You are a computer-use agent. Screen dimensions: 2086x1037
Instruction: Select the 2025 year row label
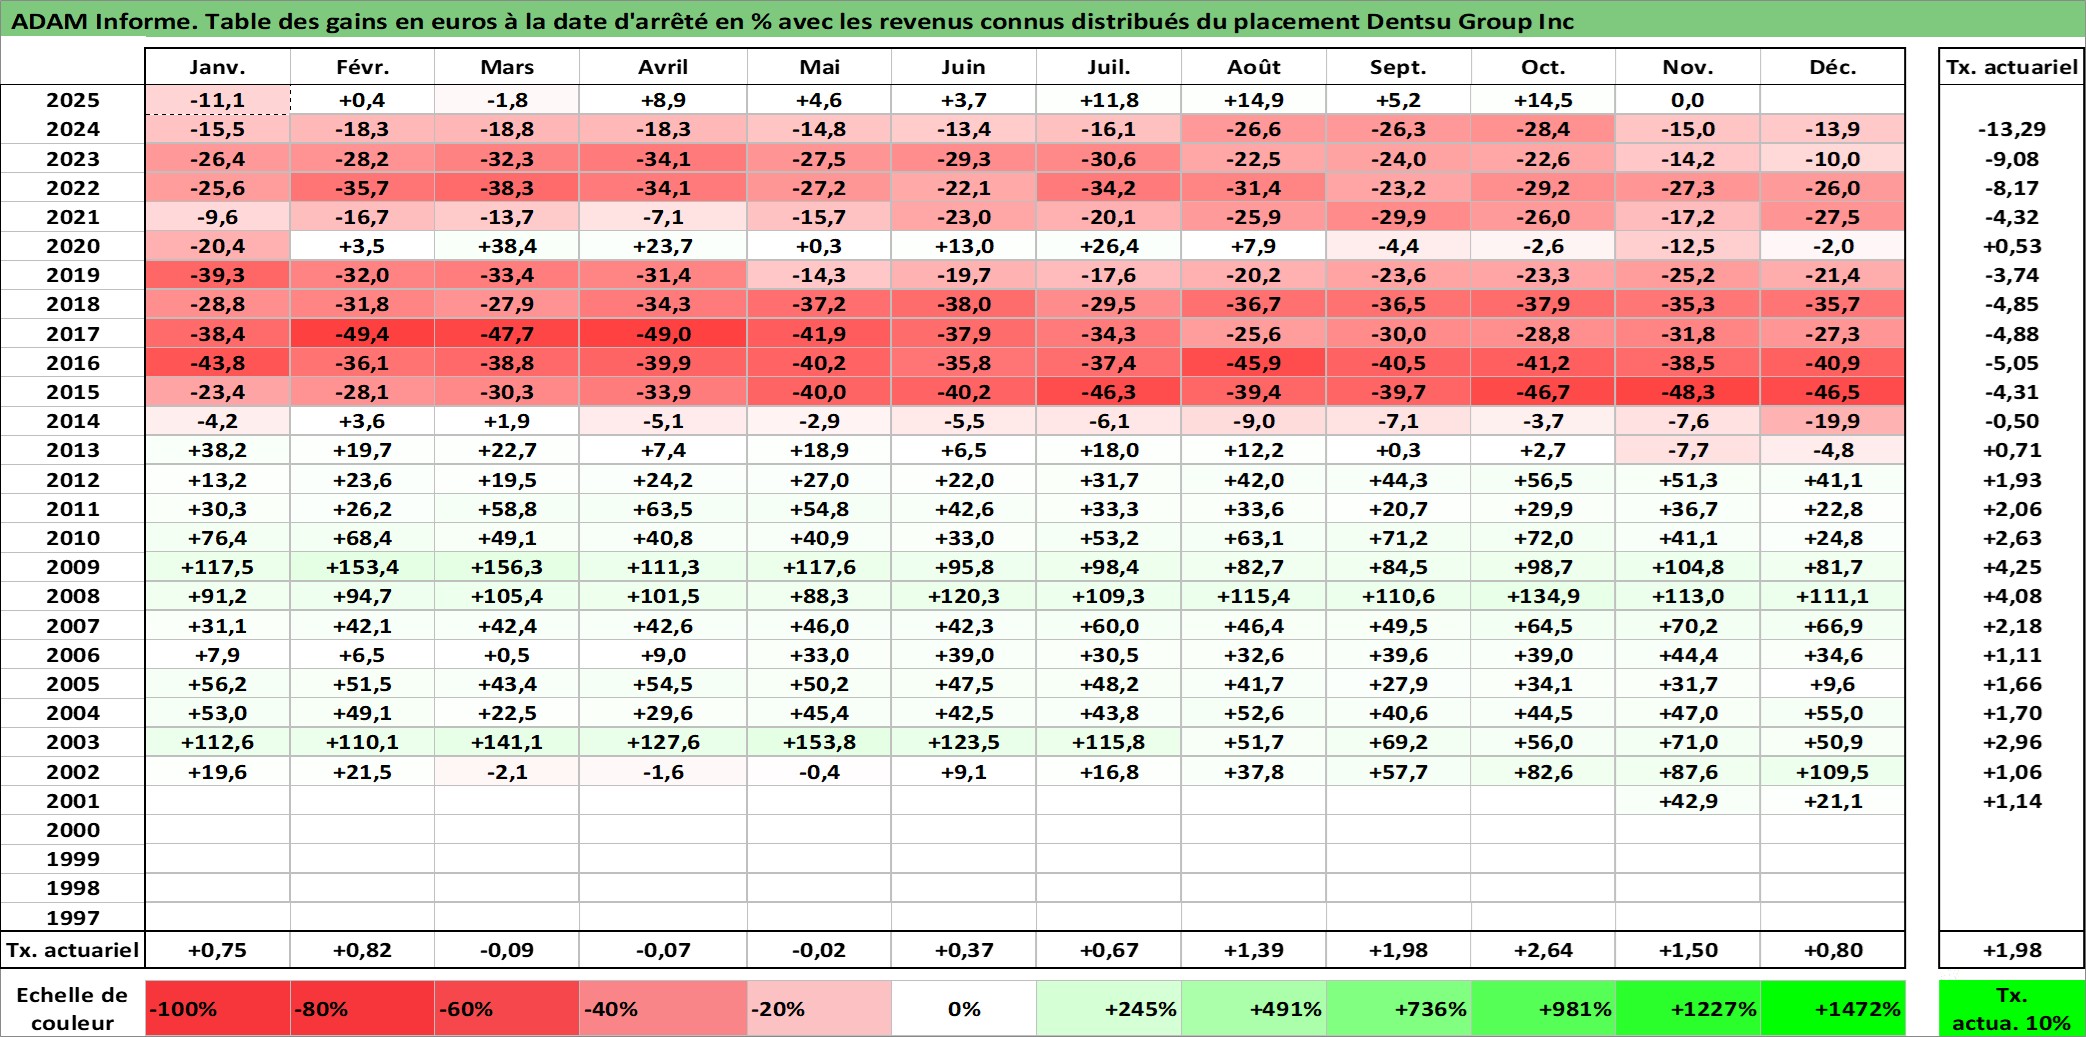pyautogui.click(x=73, y=100)
